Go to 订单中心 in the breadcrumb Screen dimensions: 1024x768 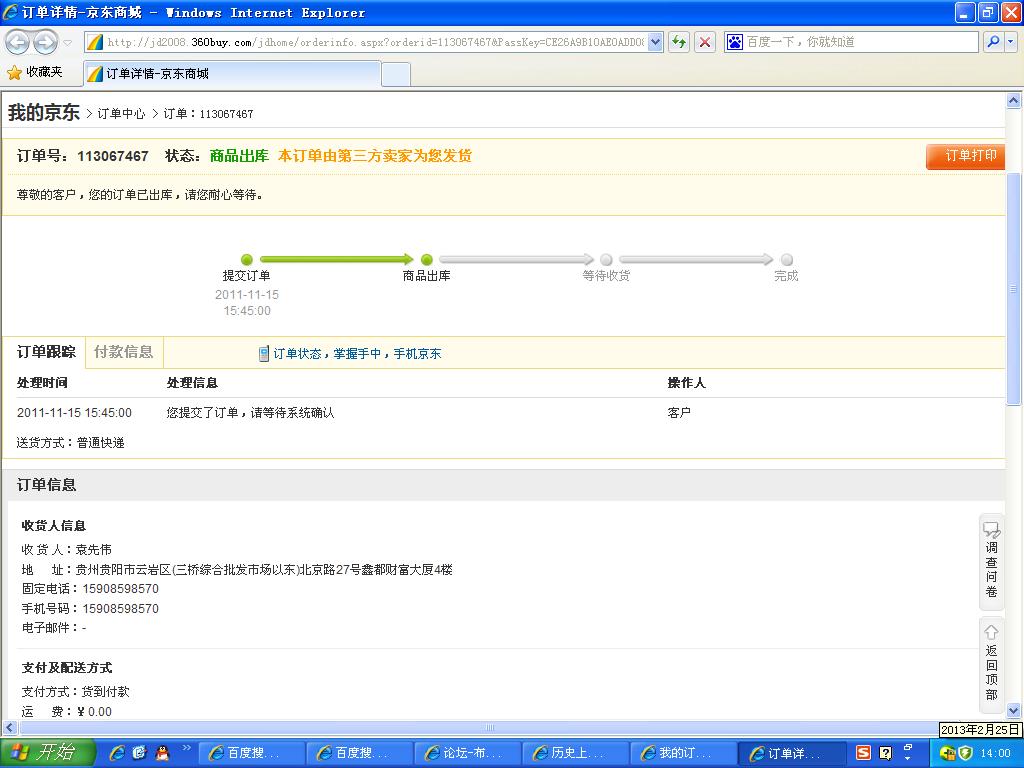click(121, 114)
